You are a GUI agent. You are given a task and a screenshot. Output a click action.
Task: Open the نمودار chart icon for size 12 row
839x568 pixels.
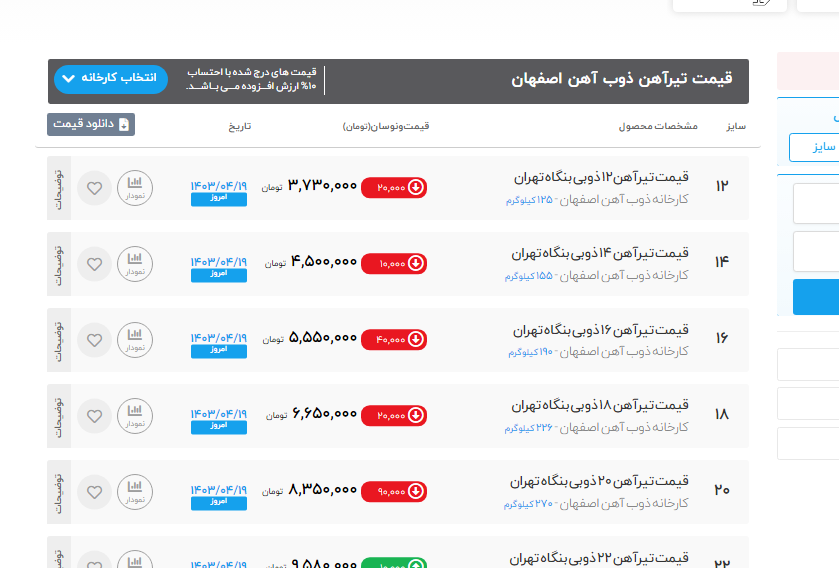click(135, 188)
